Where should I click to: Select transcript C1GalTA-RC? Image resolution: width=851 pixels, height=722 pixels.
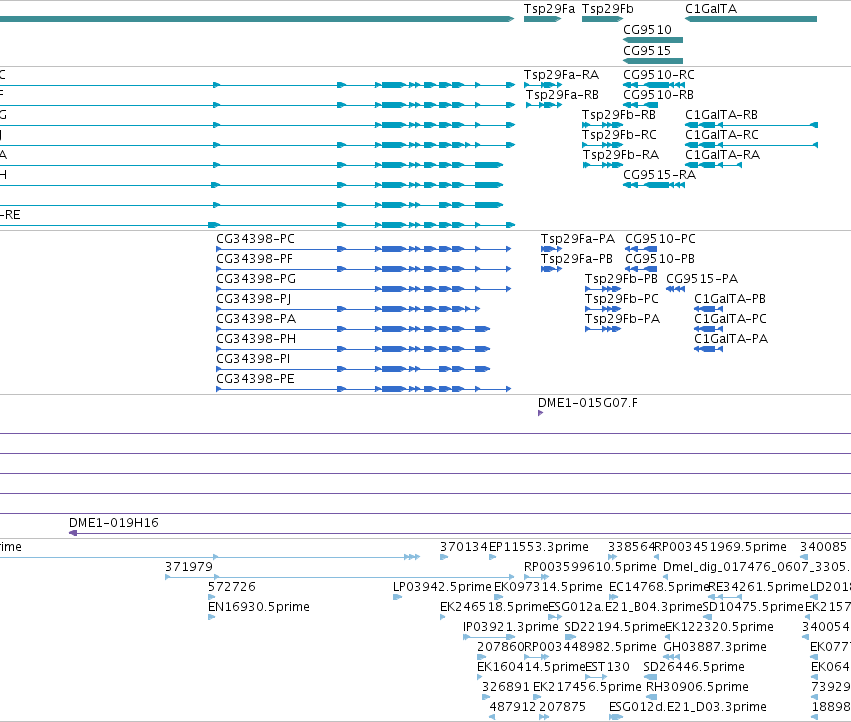(721, 135)
